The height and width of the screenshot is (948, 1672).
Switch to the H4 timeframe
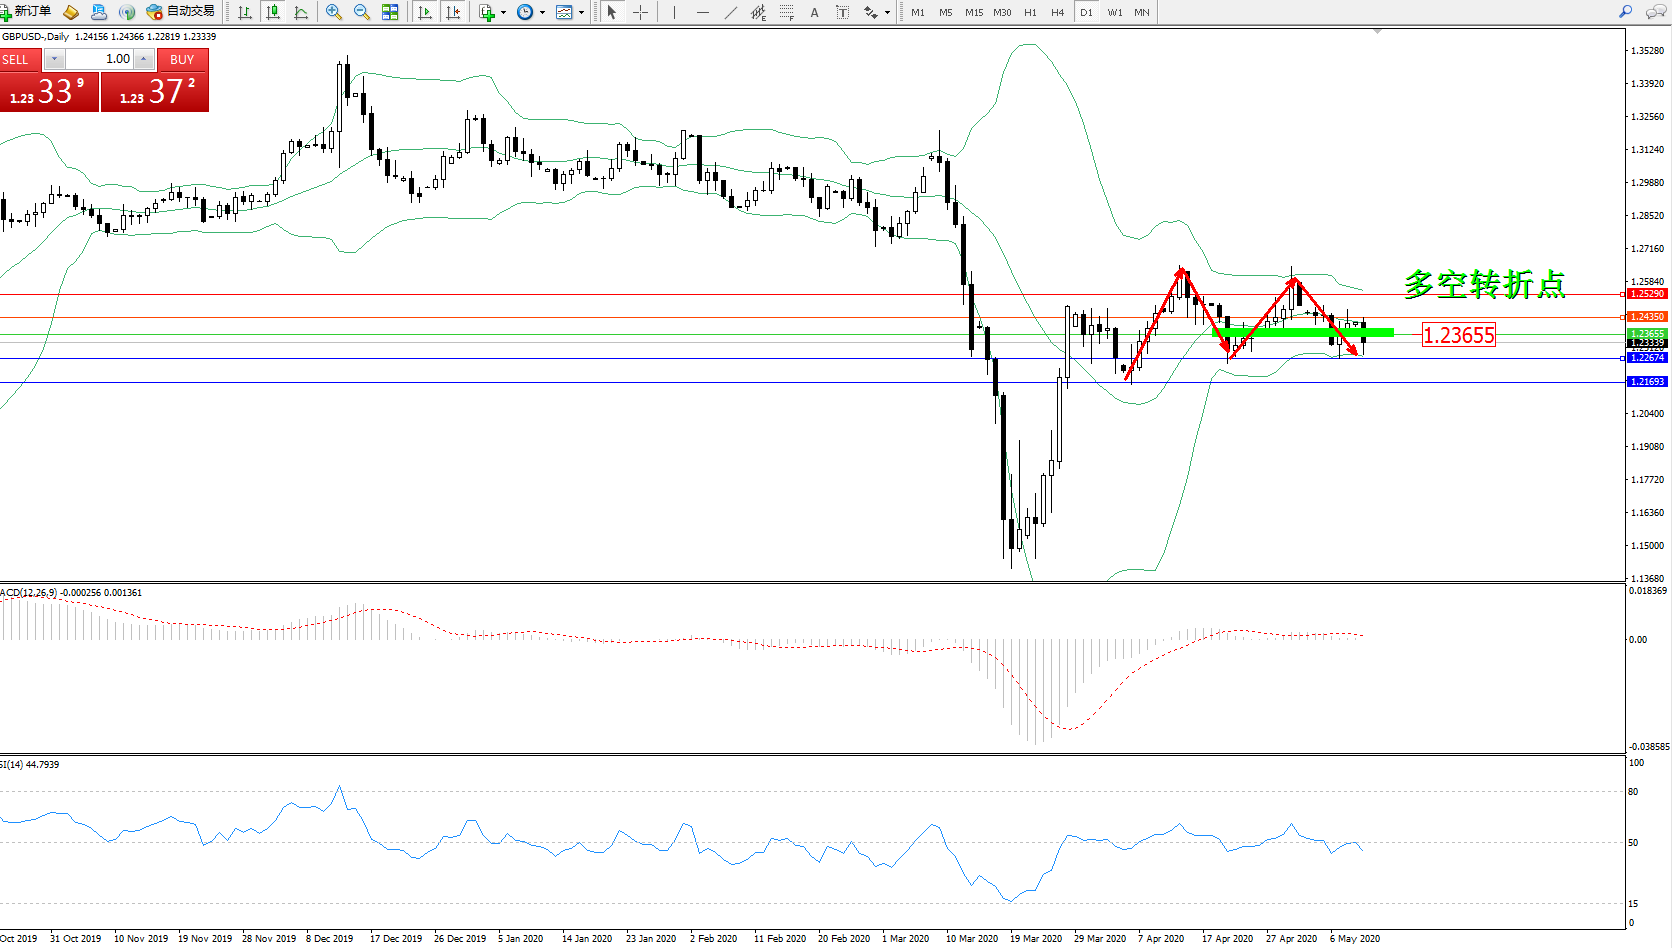click(1057, 12)
